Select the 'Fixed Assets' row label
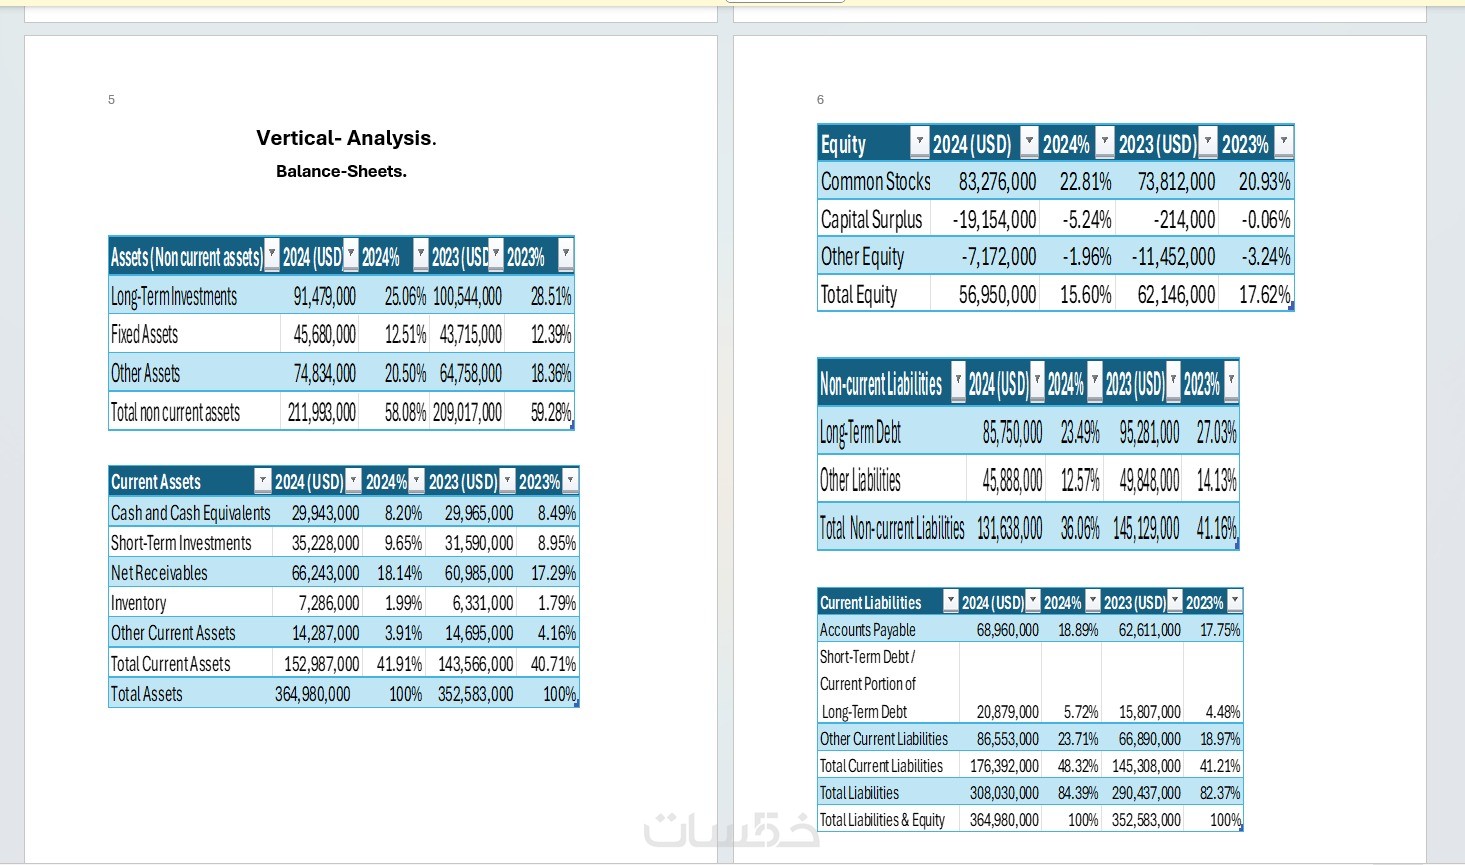This screenshot has width=1465, height=865. pyautogui.click(x=144, y=334)
